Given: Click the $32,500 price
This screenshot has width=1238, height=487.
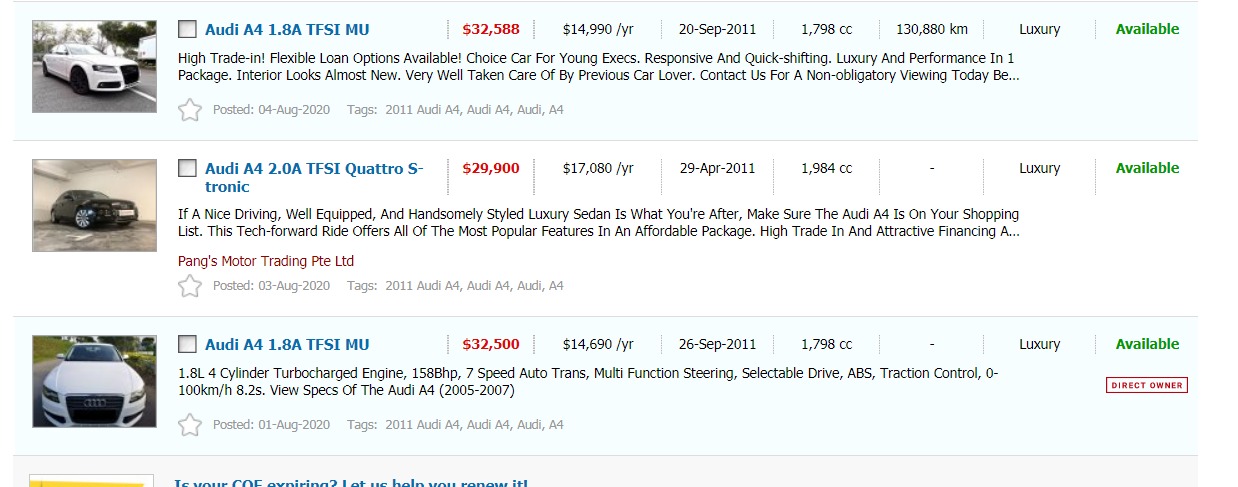Looking at the screenshot, I should (491, 344).
